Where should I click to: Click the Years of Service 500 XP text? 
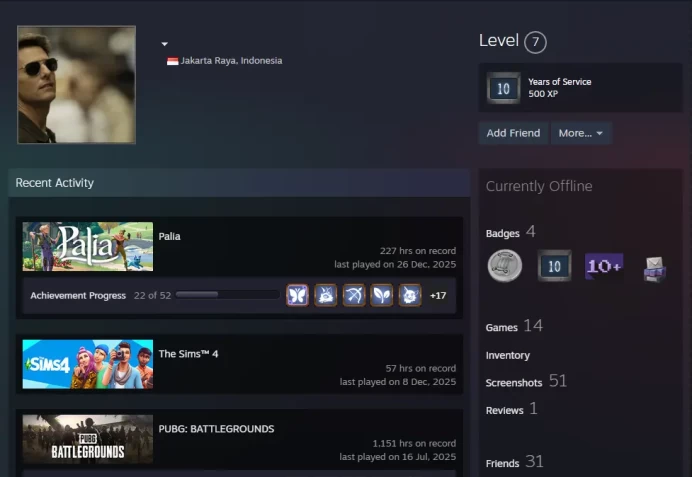560,88
